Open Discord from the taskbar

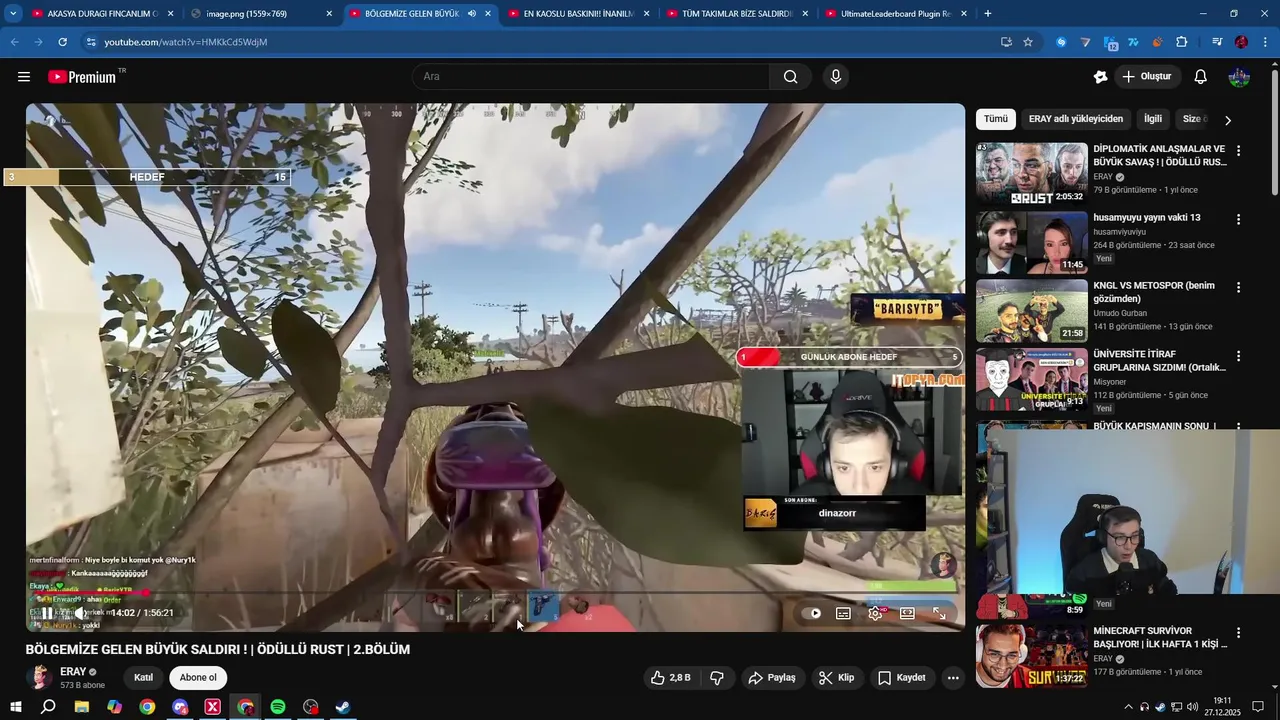click(180, 707)
